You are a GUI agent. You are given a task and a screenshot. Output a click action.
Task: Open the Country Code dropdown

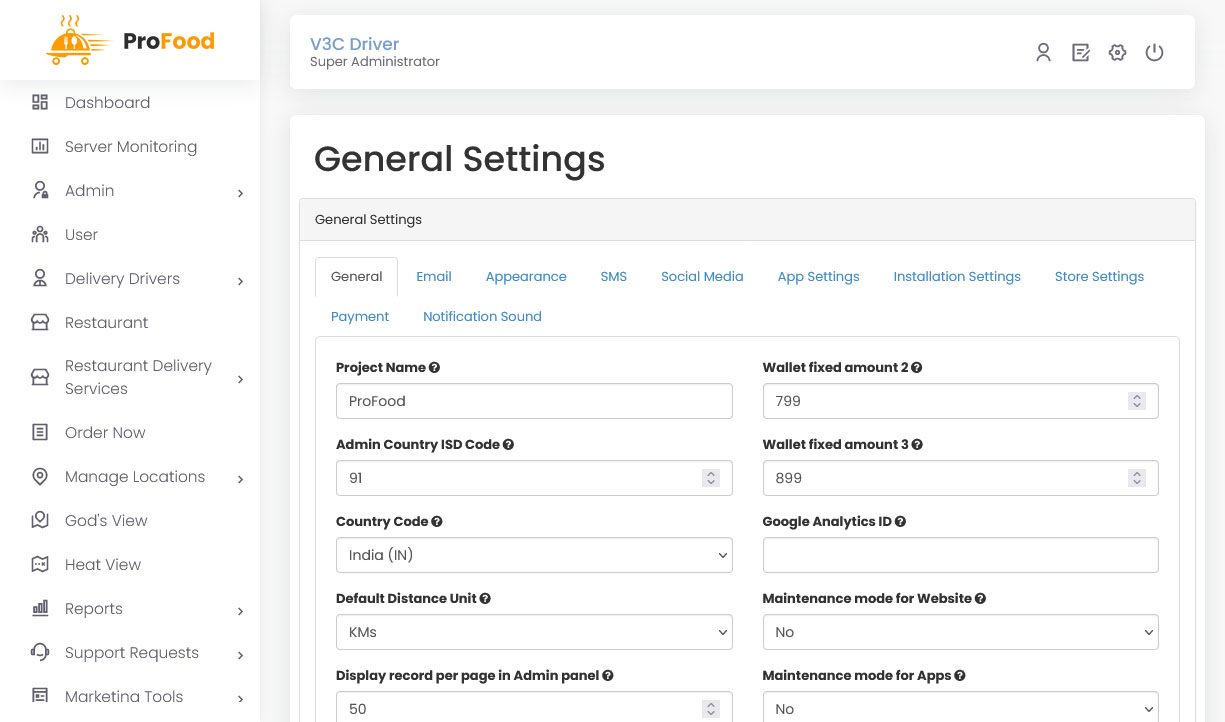[x=534, y=556]
